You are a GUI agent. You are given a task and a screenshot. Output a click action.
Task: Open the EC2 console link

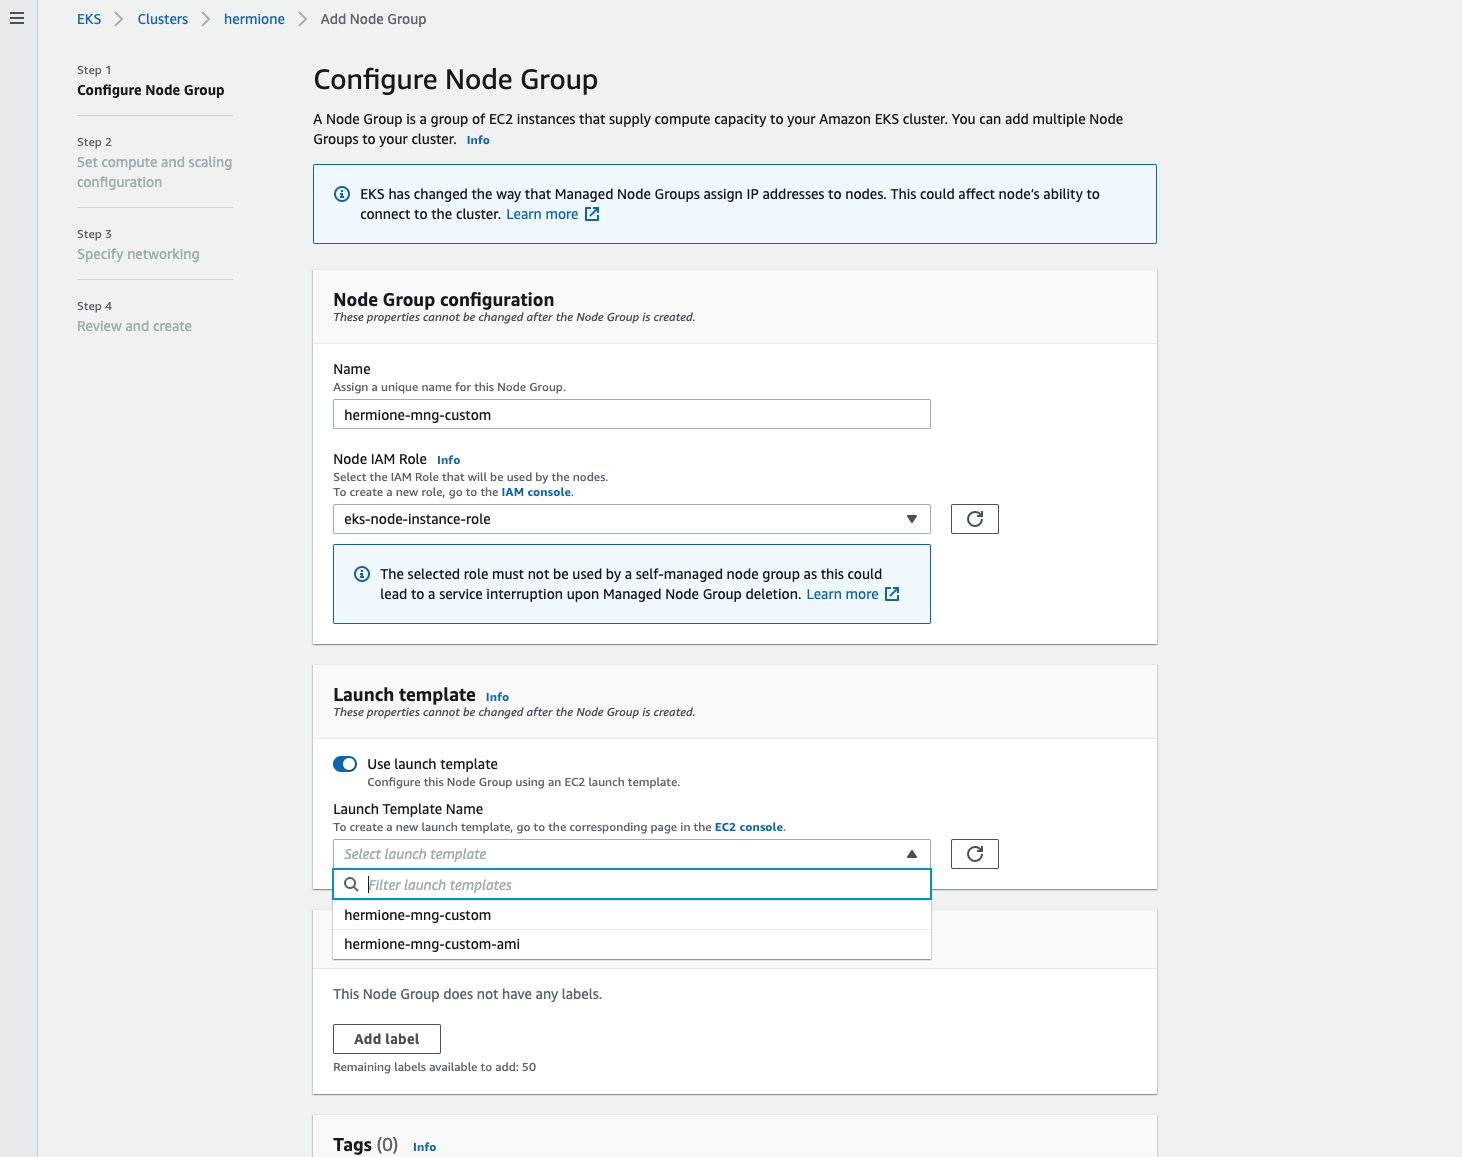[749, 827]
